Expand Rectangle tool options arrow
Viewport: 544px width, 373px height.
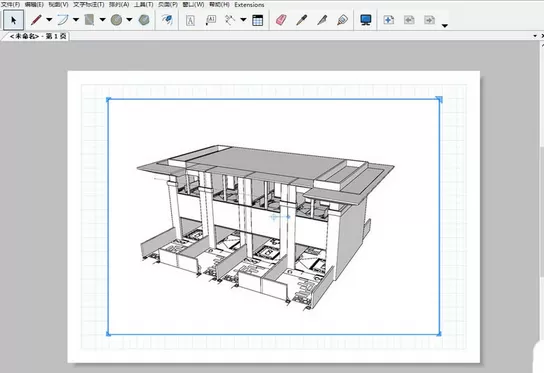[x=103, y=20]
